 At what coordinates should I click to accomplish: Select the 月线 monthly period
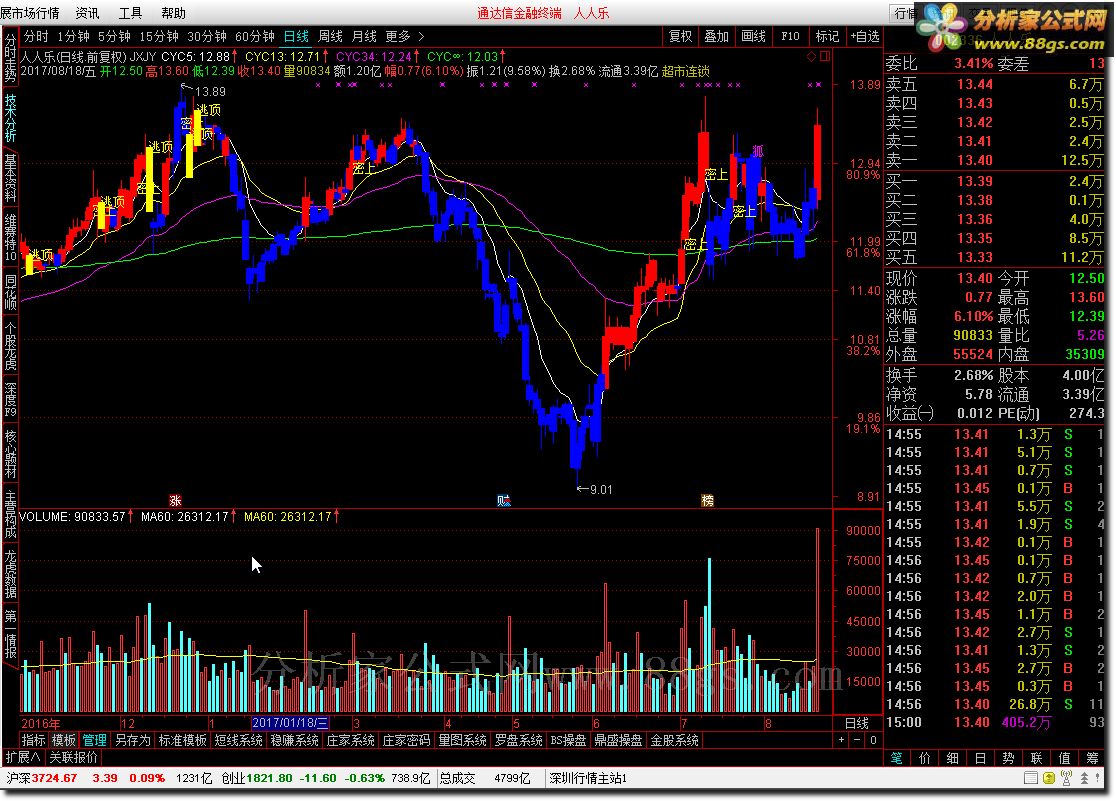(364, 36)
